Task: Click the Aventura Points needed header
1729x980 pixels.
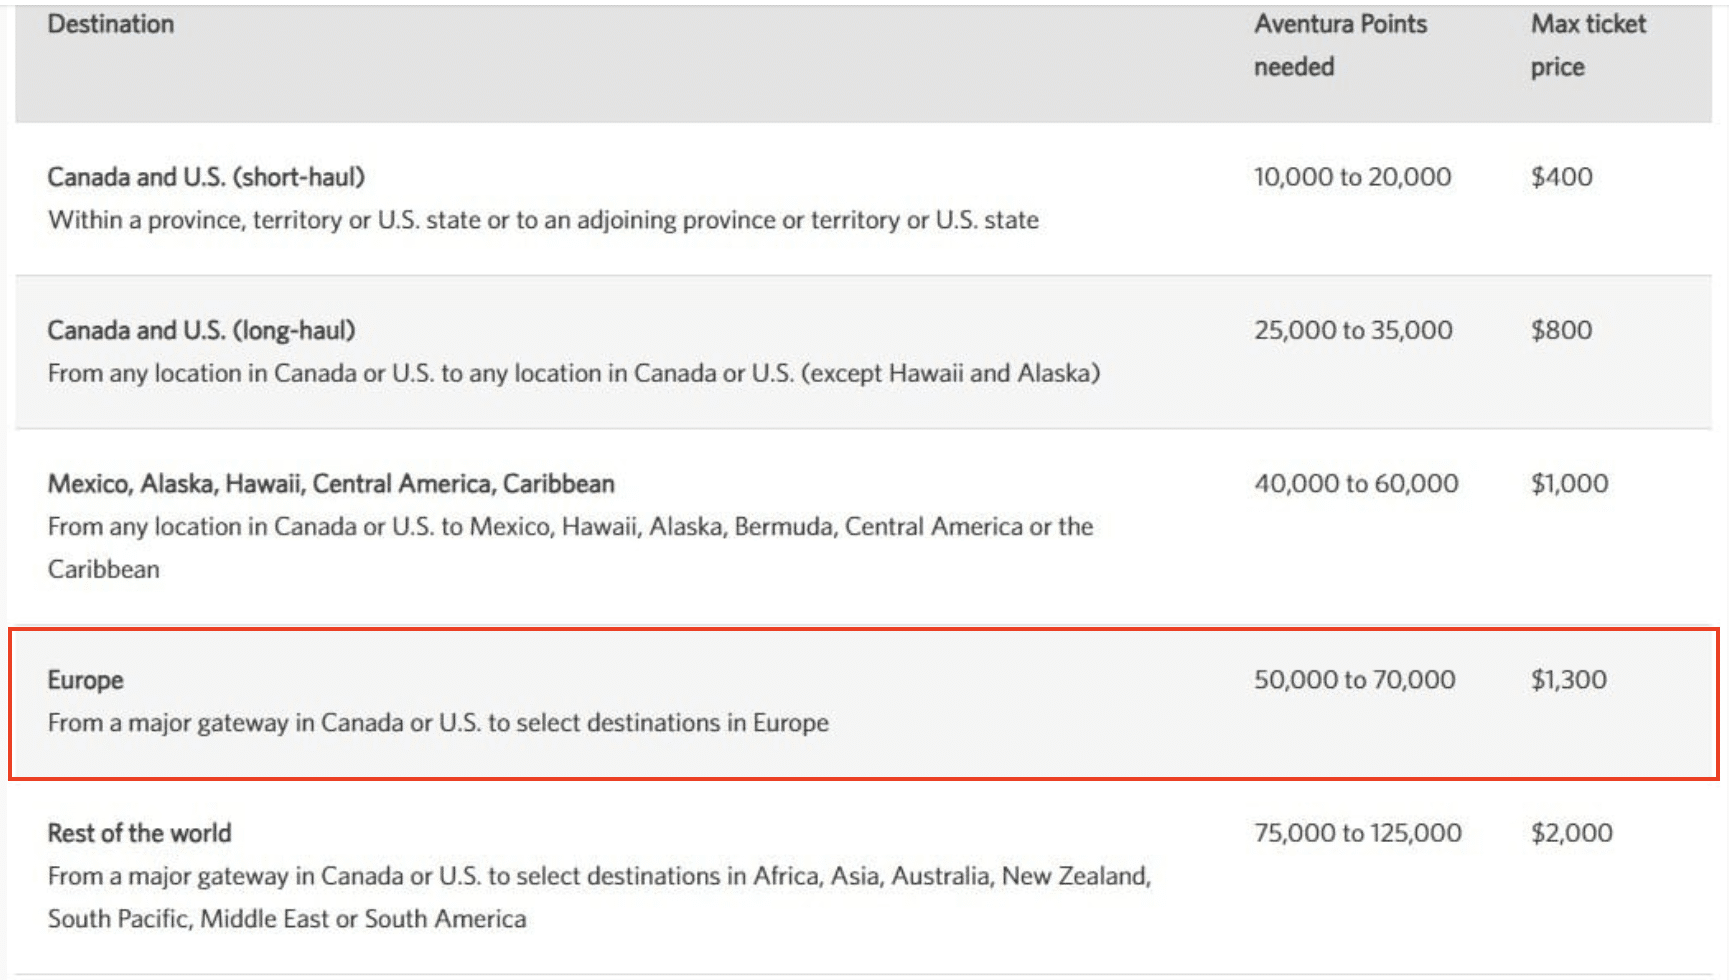Action: (1339, 45)
